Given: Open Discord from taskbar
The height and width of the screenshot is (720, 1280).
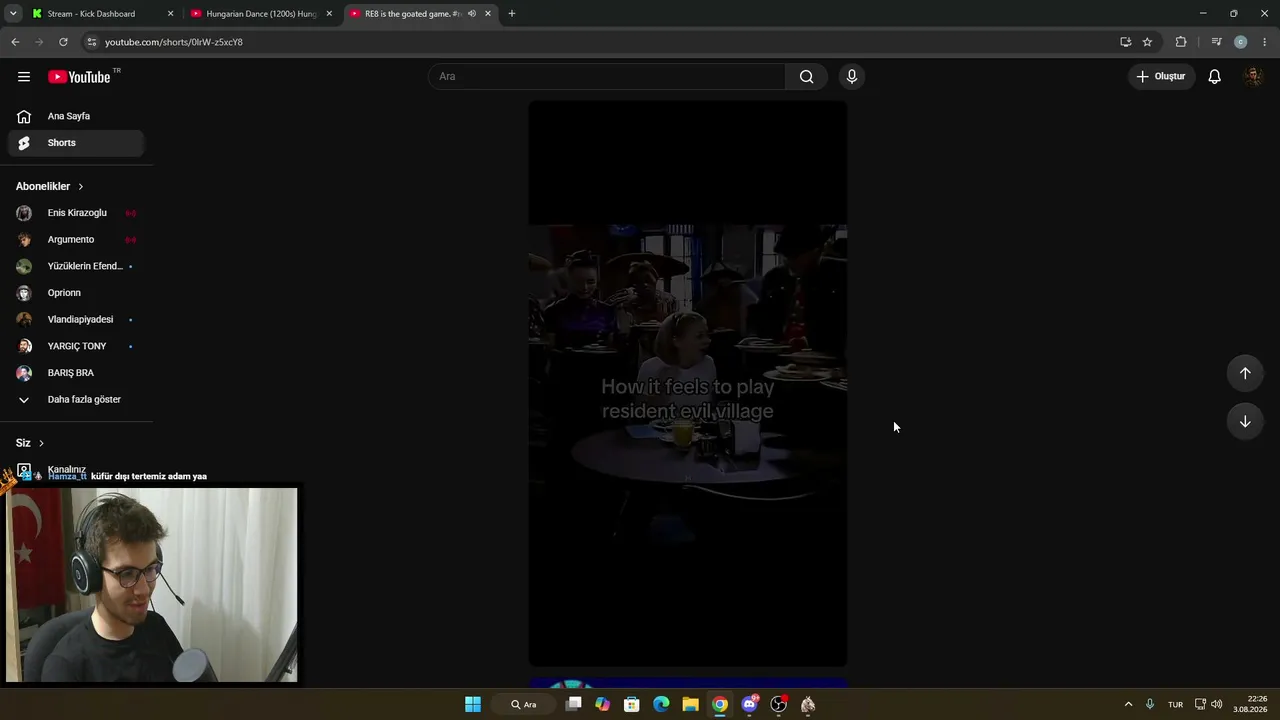Looking at the screenshot, I should pos(749,704).
